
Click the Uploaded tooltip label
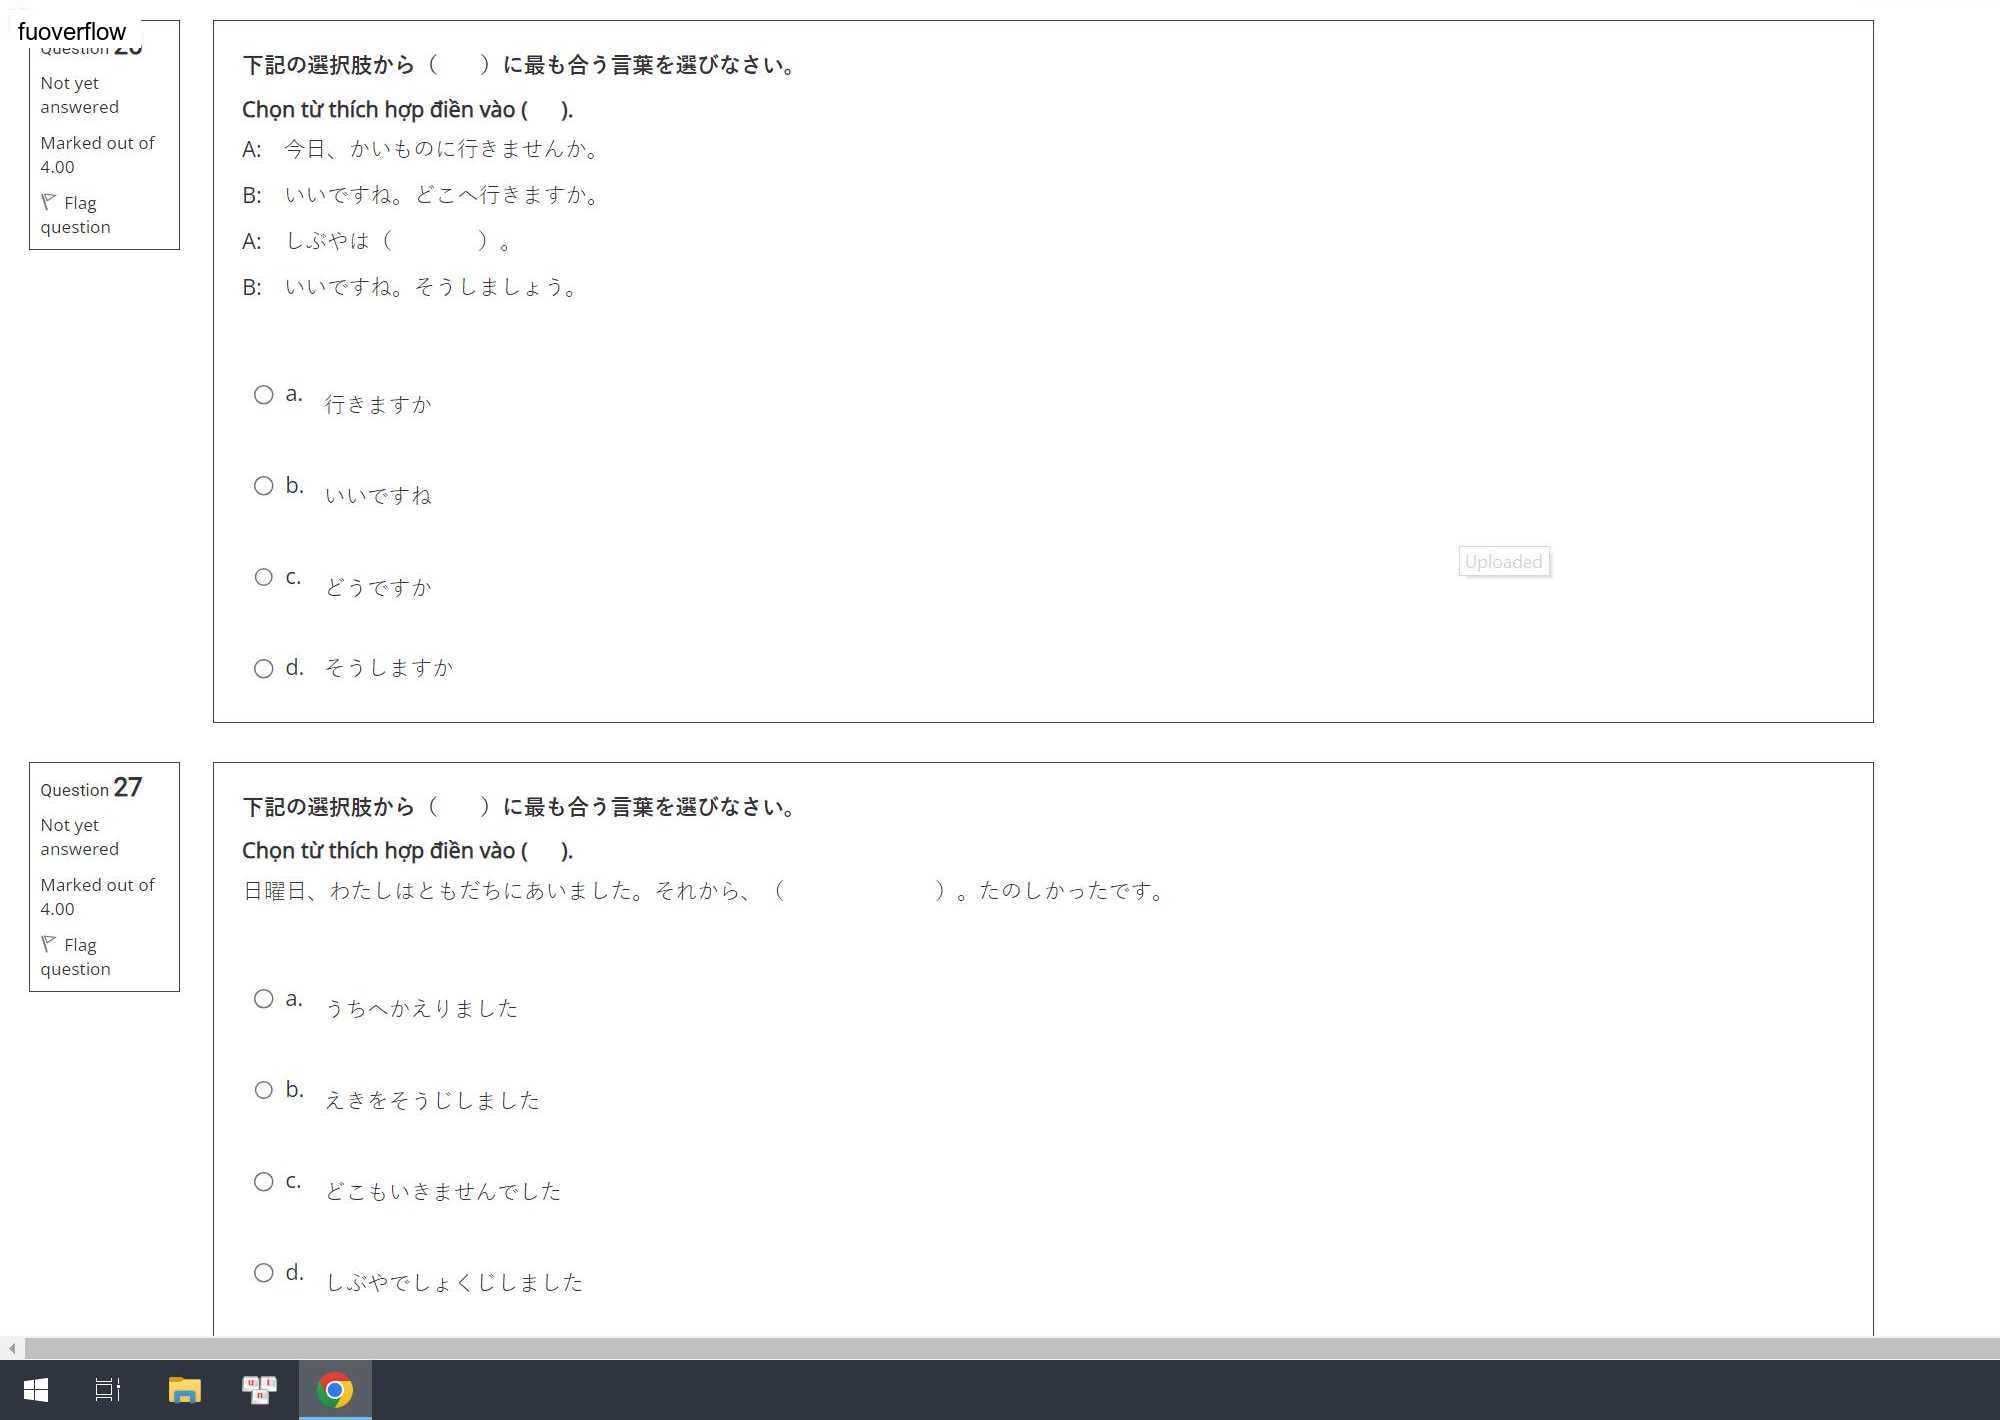pyautogui.click(x=1504, y=562)
